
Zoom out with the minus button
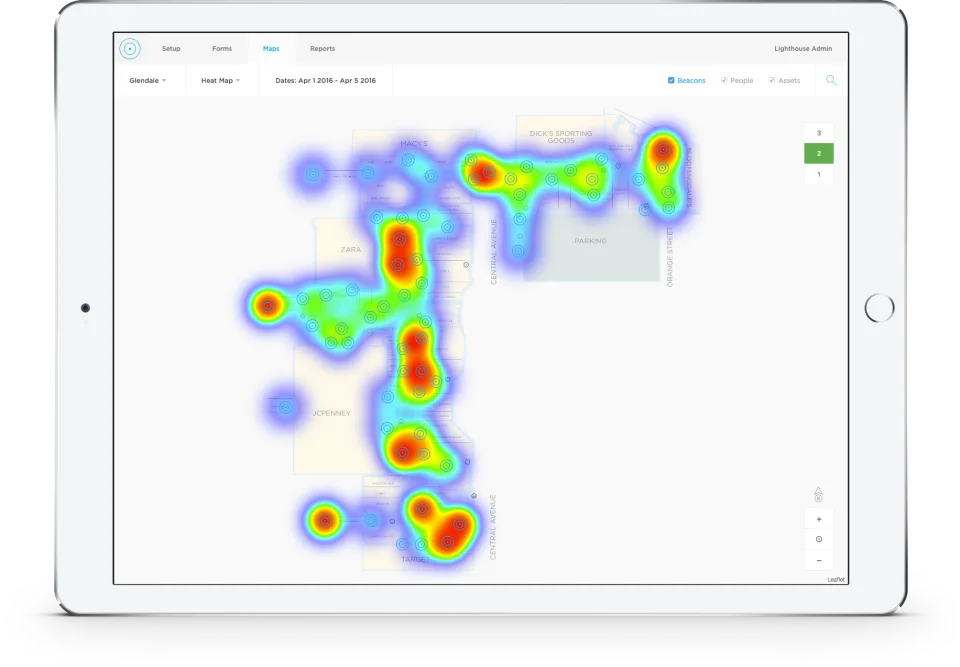(819, 560)
